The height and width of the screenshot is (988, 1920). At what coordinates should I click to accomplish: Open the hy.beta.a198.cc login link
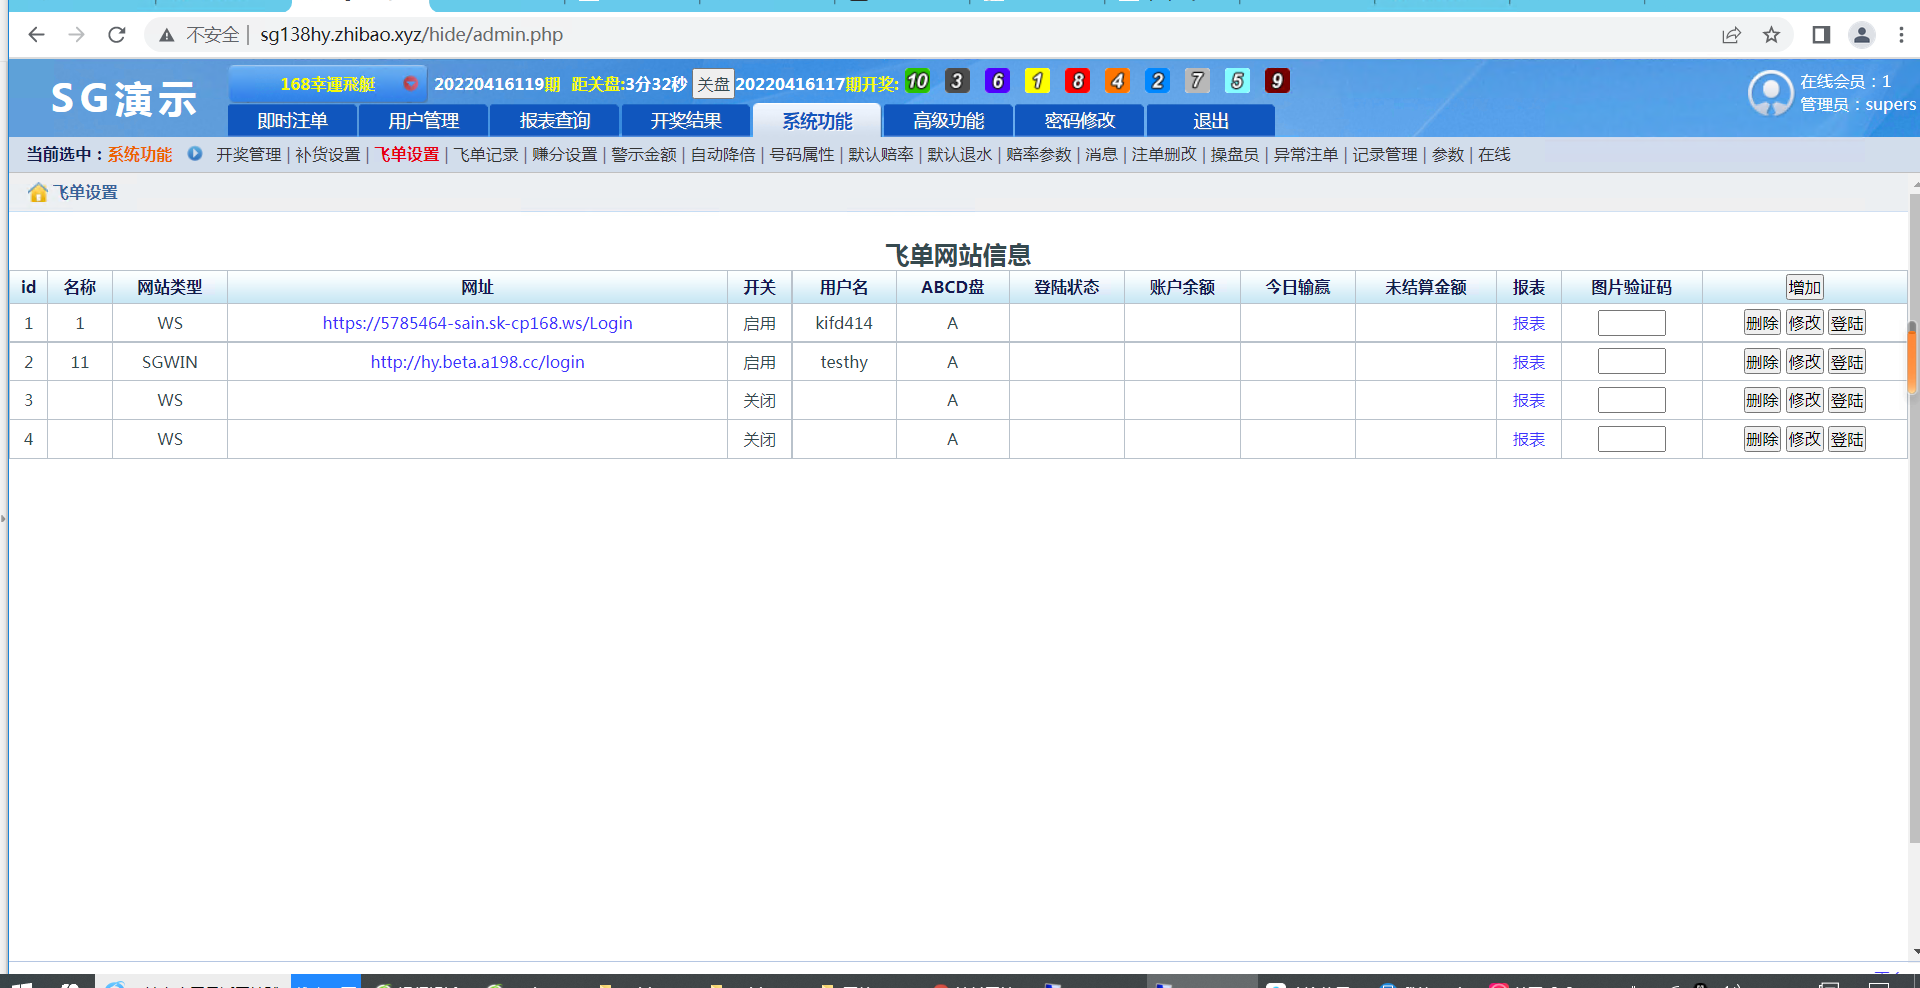pos(477,362)
